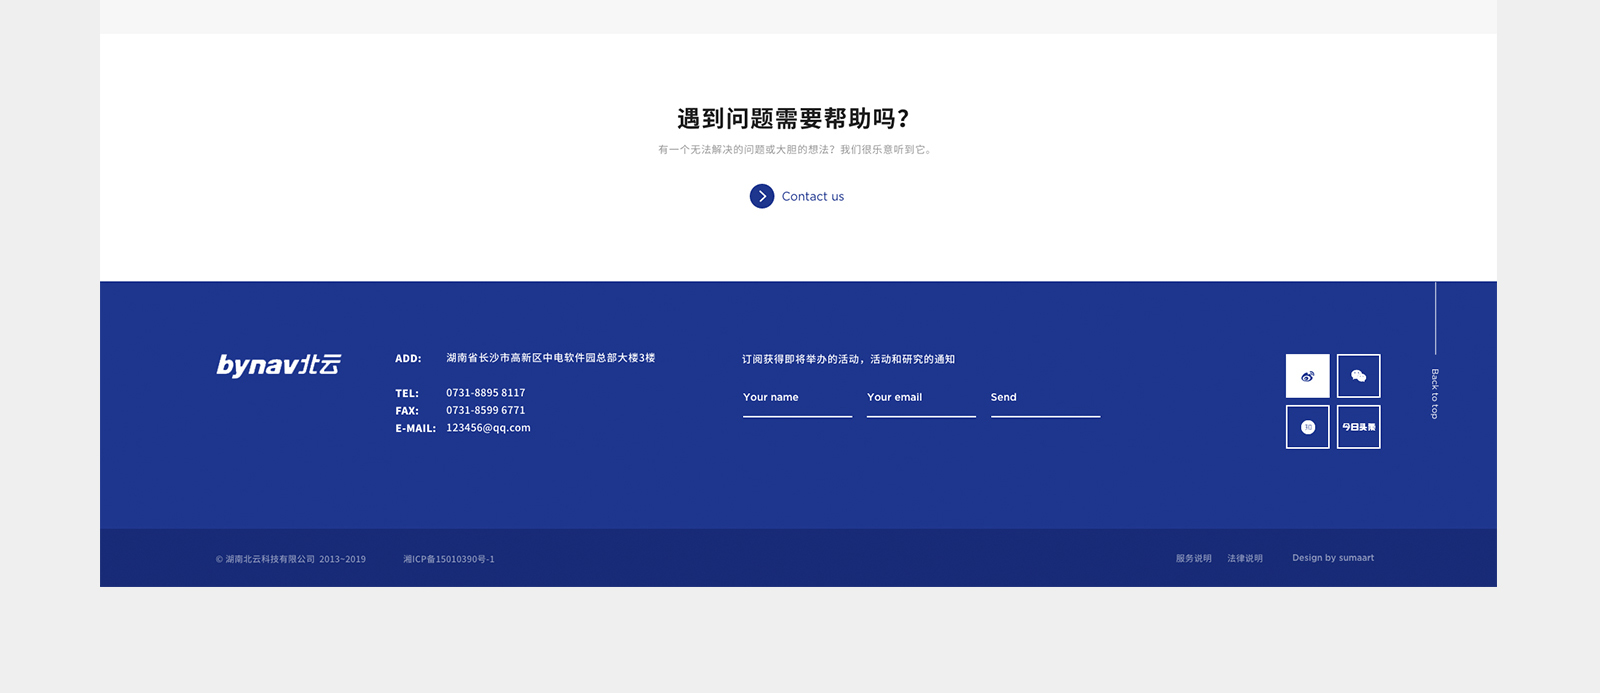Viewport: 1600px width, 693px height.
Task: Click the bynav 北云 footer logo
Action: tap(279, 365)
